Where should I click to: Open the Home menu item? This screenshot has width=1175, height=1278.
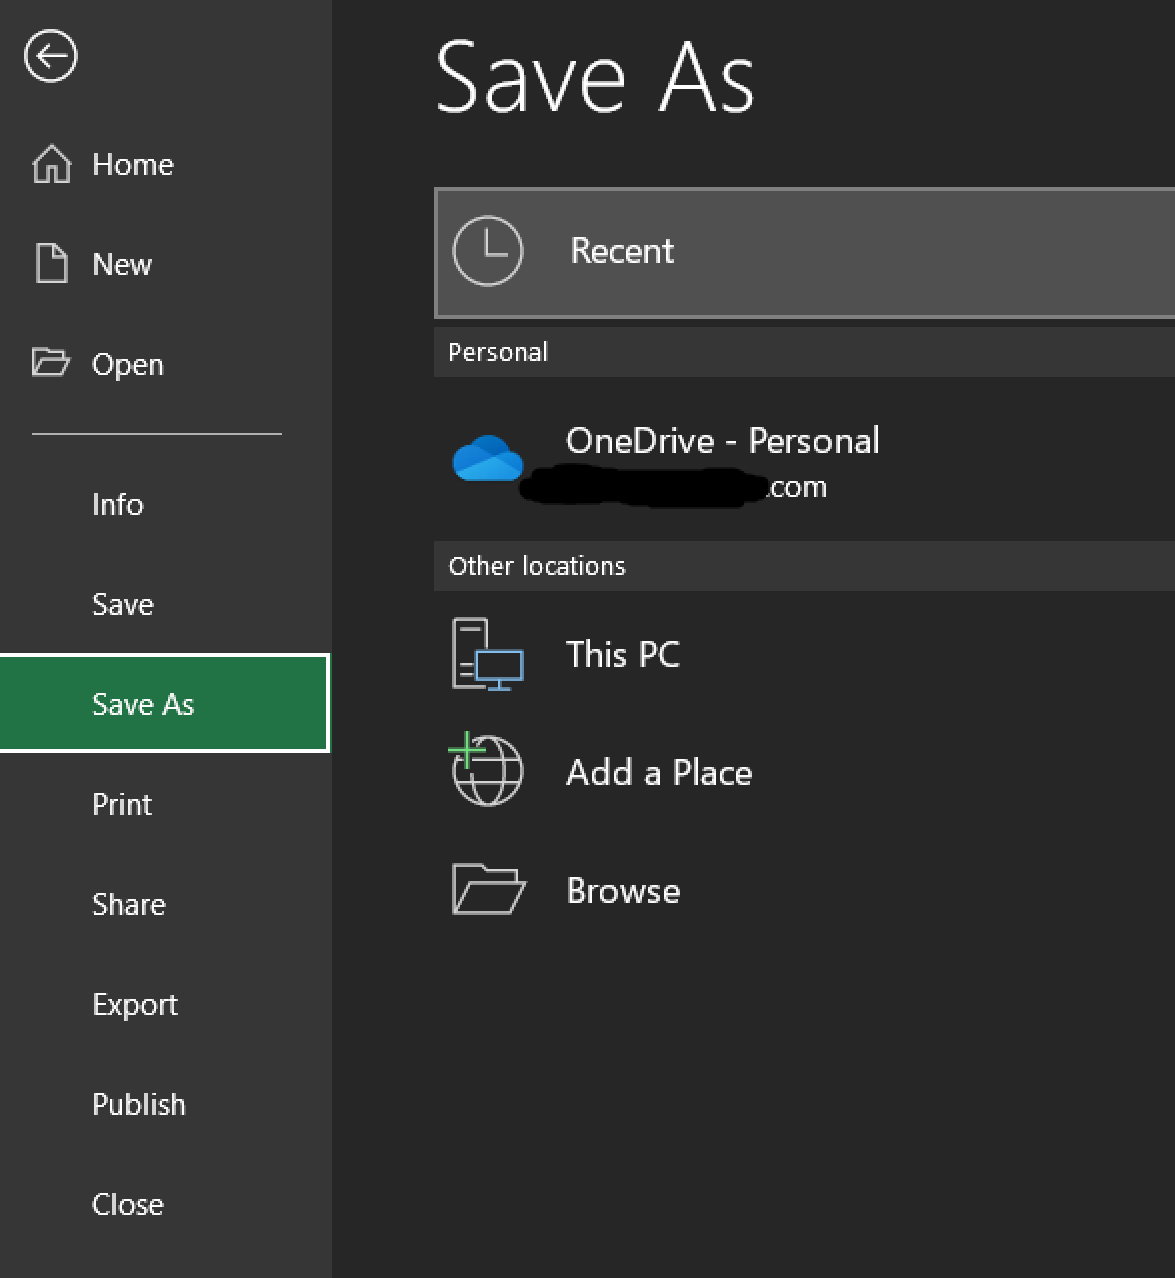click(x=133, y=164)
